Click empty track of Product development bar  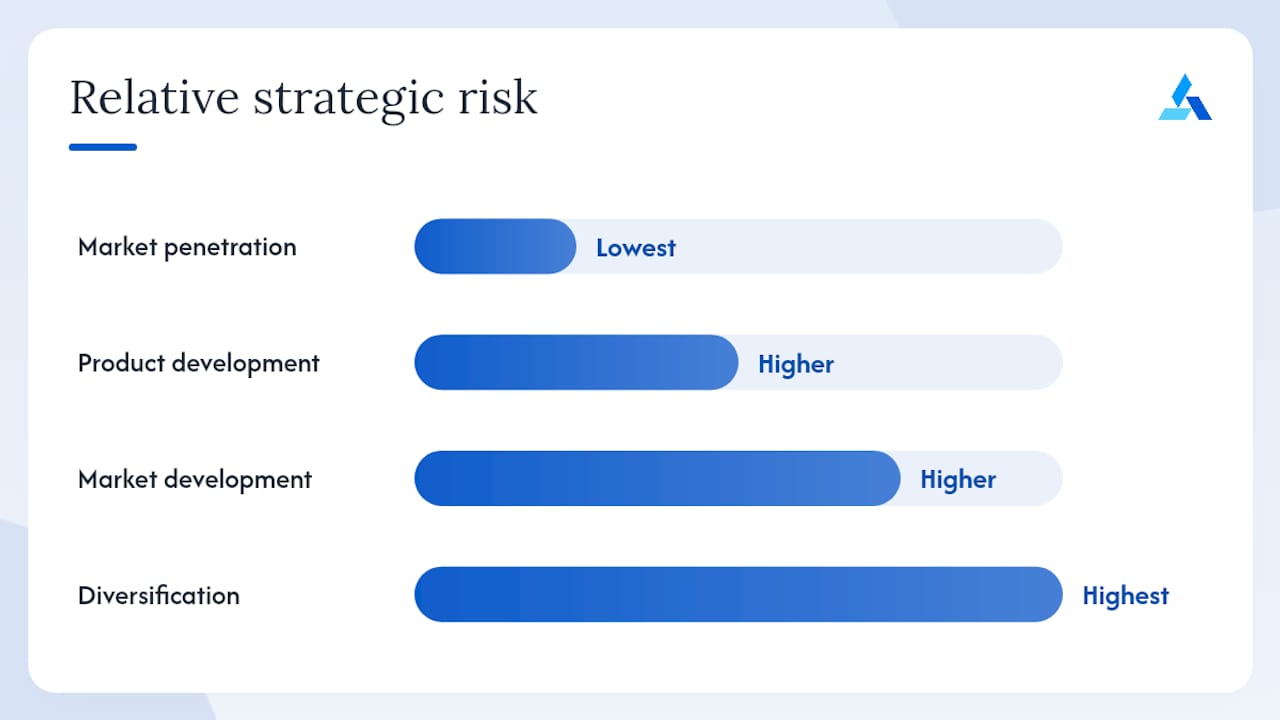(950, 362)
